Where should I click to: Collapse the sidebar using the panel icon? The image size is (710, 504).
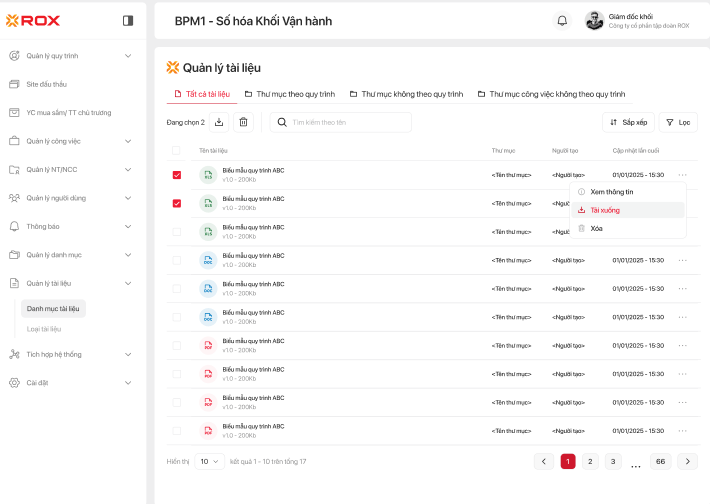(128, 20)
